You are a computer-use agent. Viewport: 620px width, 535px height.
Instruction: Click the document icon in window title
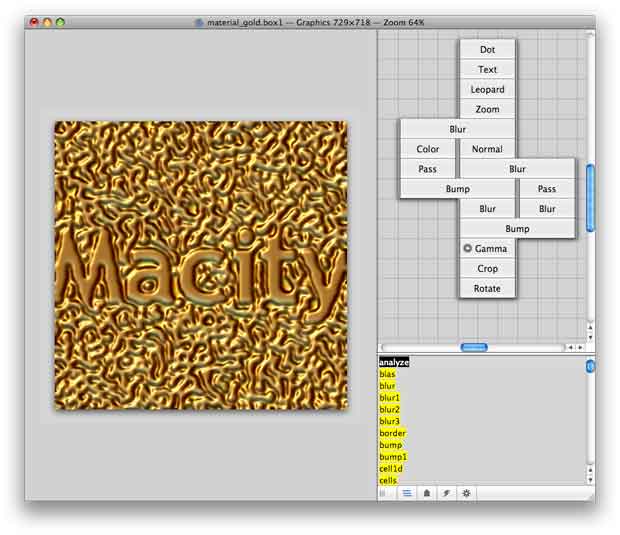tap(200, 23)
